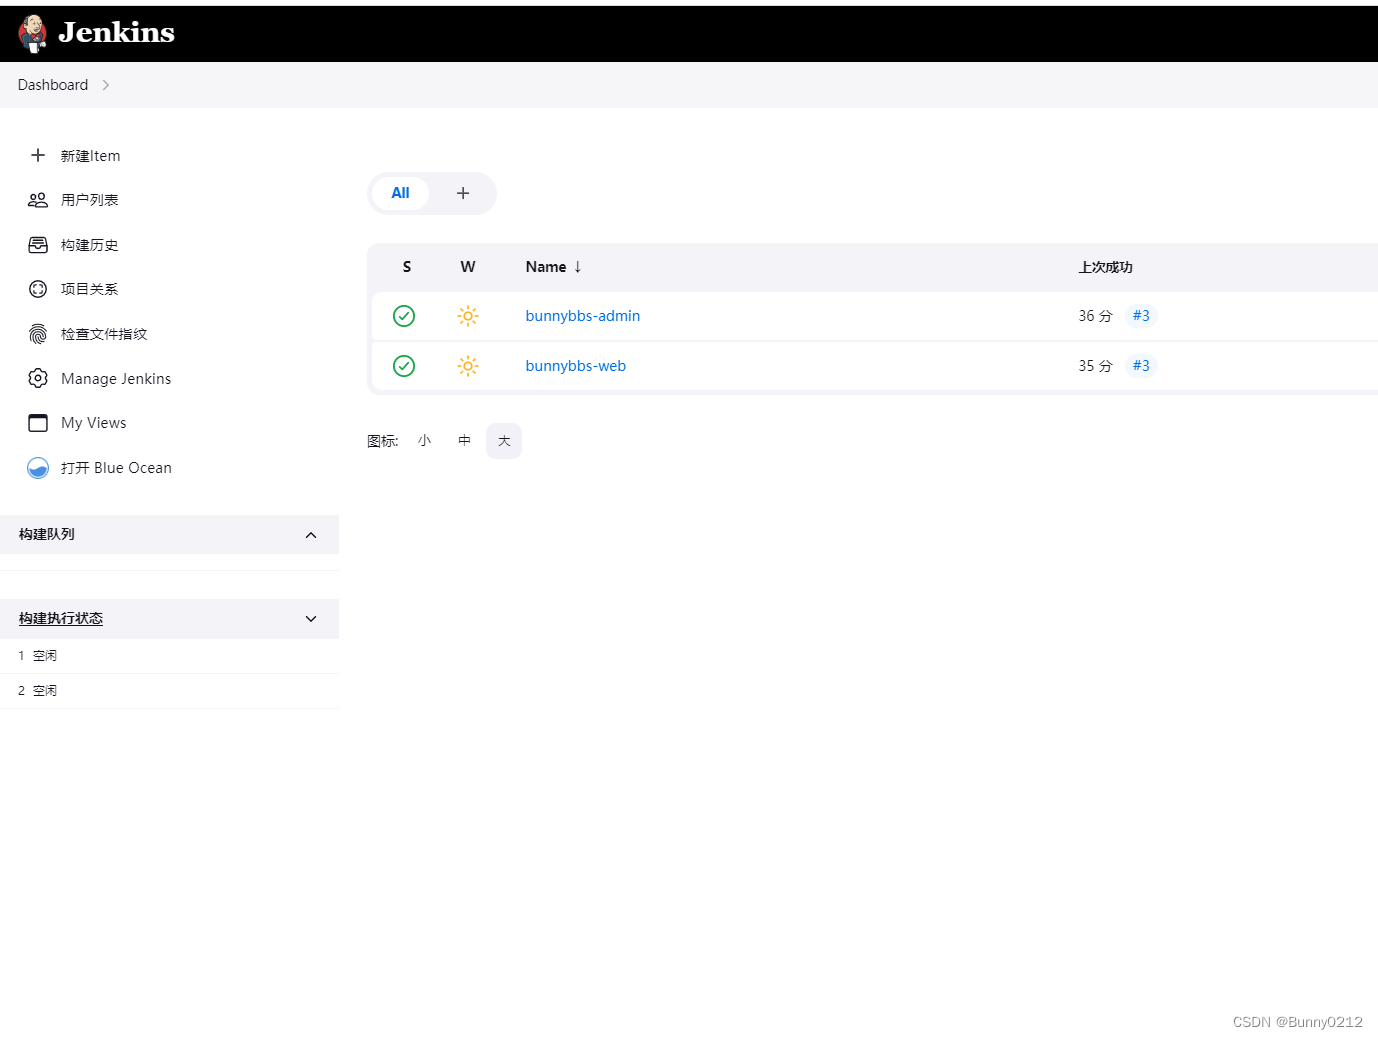Set icon size to 中 (medium)

pos(464,441)
